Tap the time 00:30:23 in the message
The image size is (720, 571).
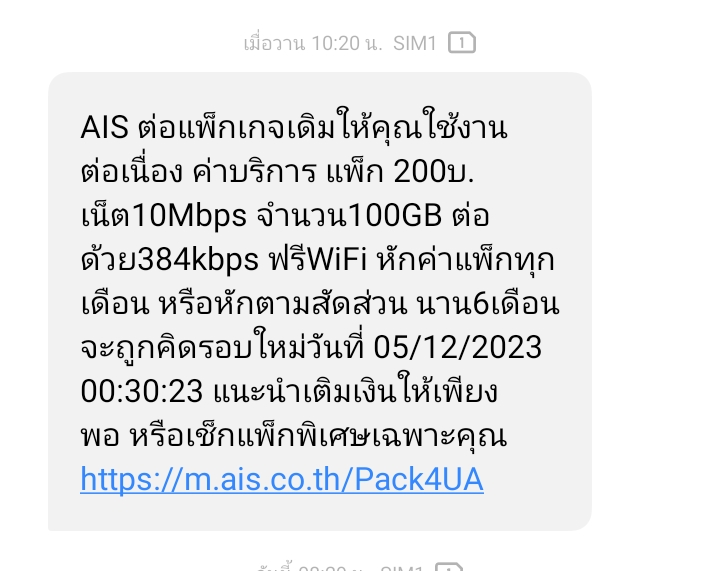pos(141,392)
